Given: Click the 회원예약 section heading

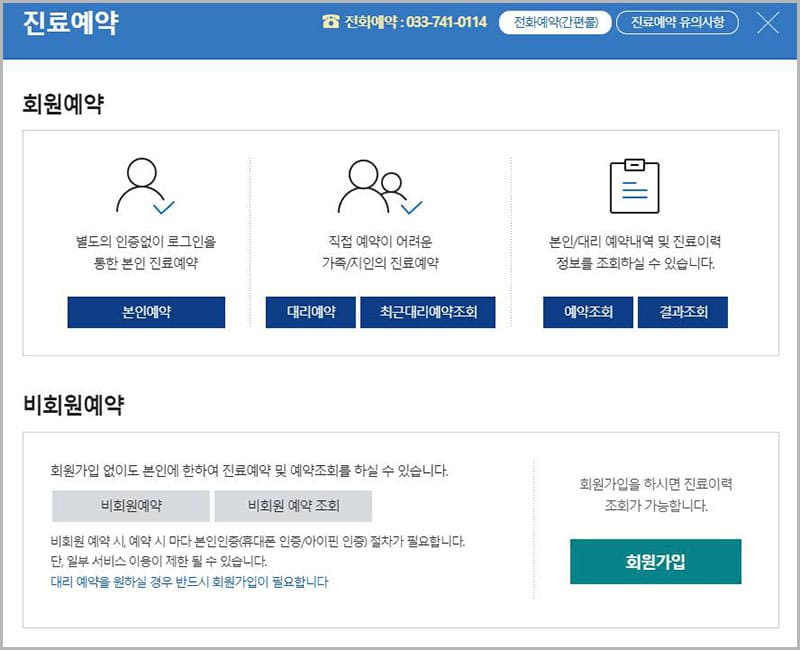Looking at the screenshot, I should point(63,103).
